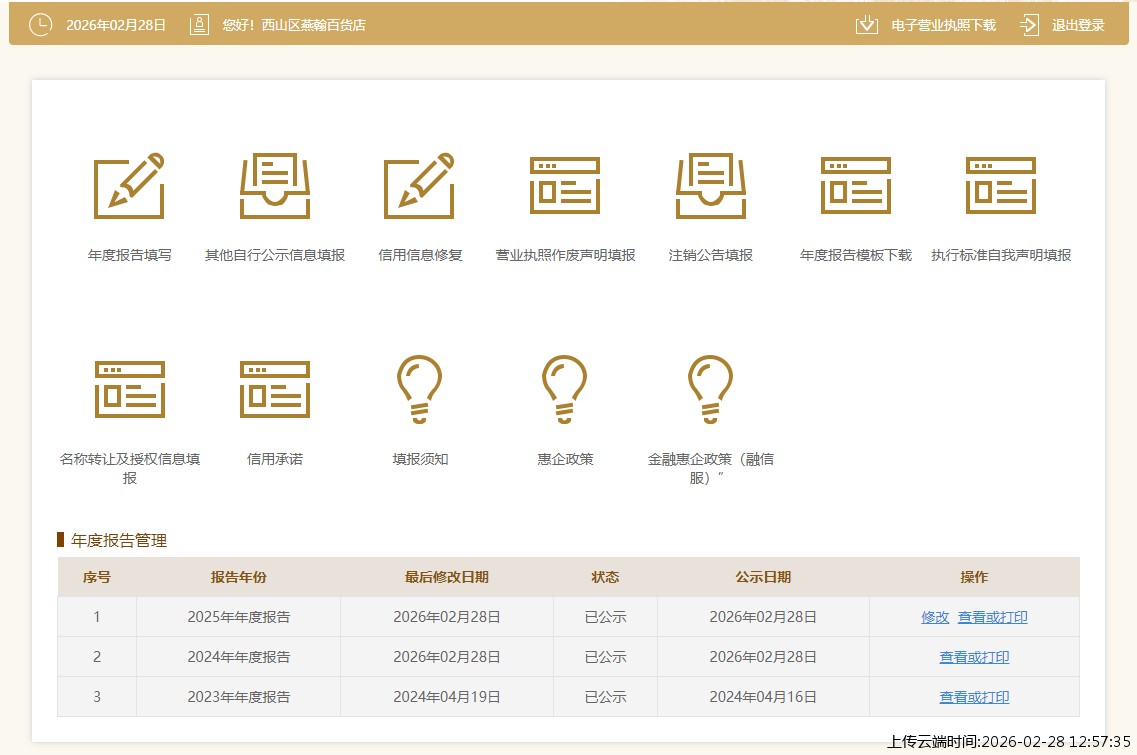Click 查看或打印 for 2023年年度报告
Screen dimensions: 1137x755
tap(974, 697)
